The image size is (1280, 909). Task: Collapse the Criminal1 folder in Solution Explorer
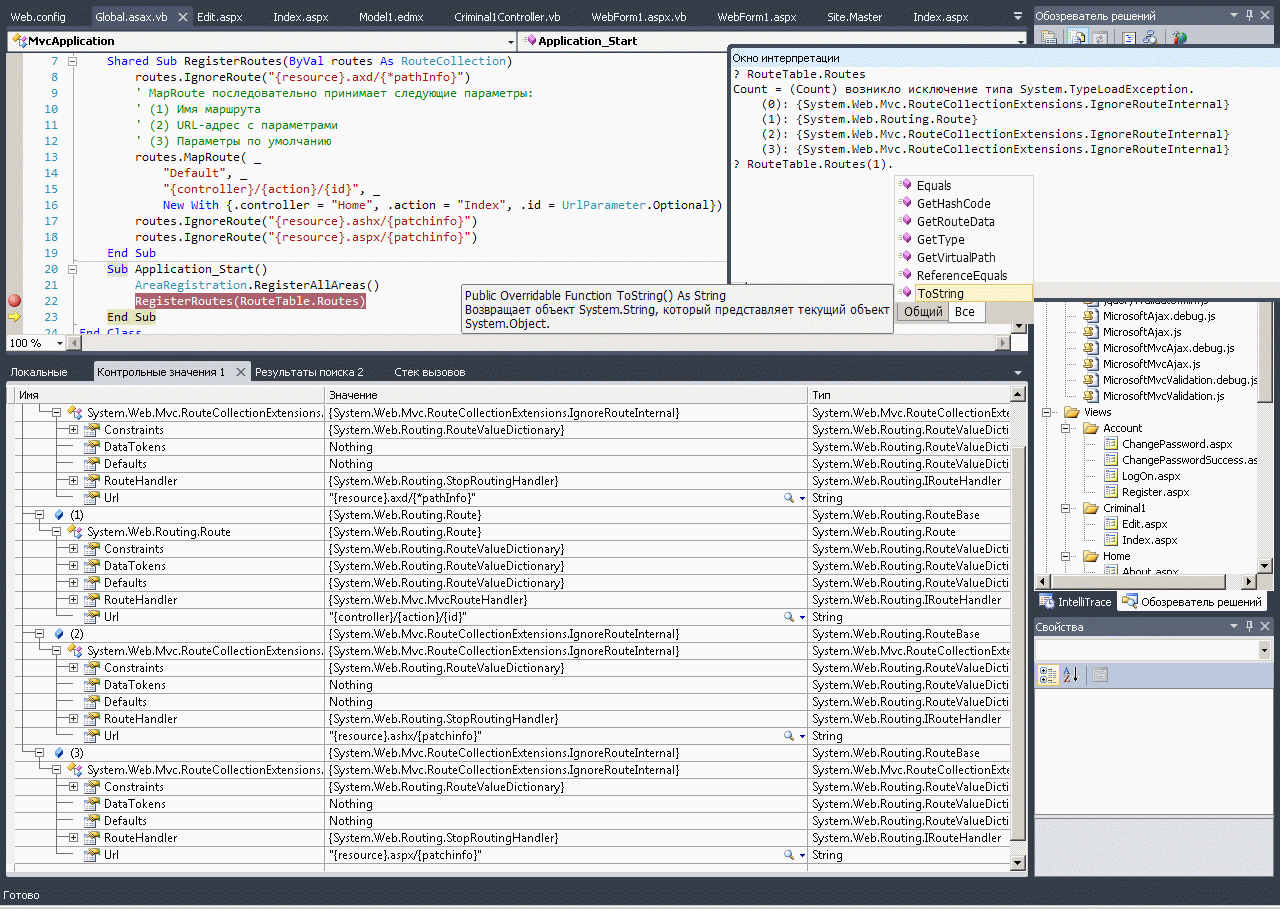pyautogui.click(x=1066, y=508)
